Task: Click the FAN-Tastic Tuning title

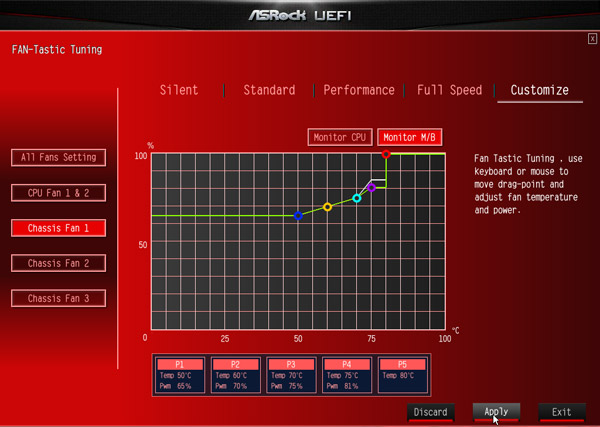Action: (57, 50)
